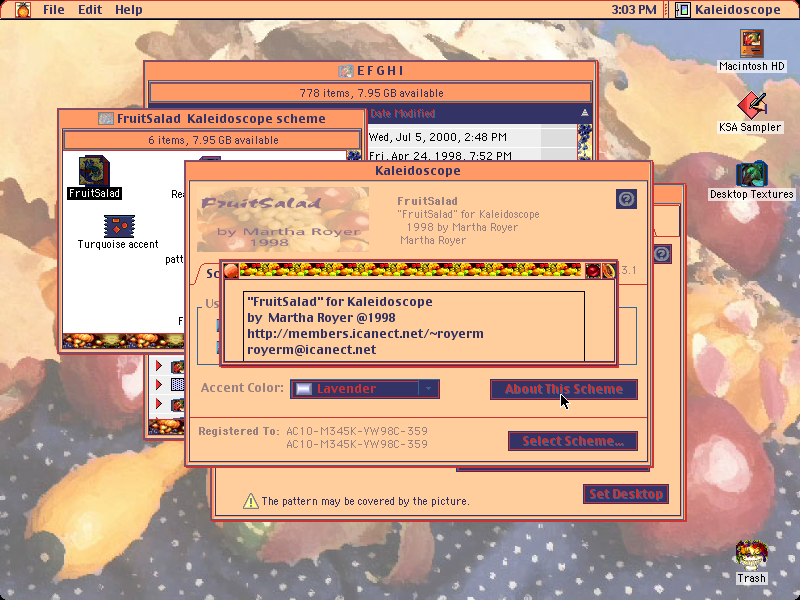Click the About This Scheme button
The width and height of the screenshot is (800, 600).
[x=564, y=389]
